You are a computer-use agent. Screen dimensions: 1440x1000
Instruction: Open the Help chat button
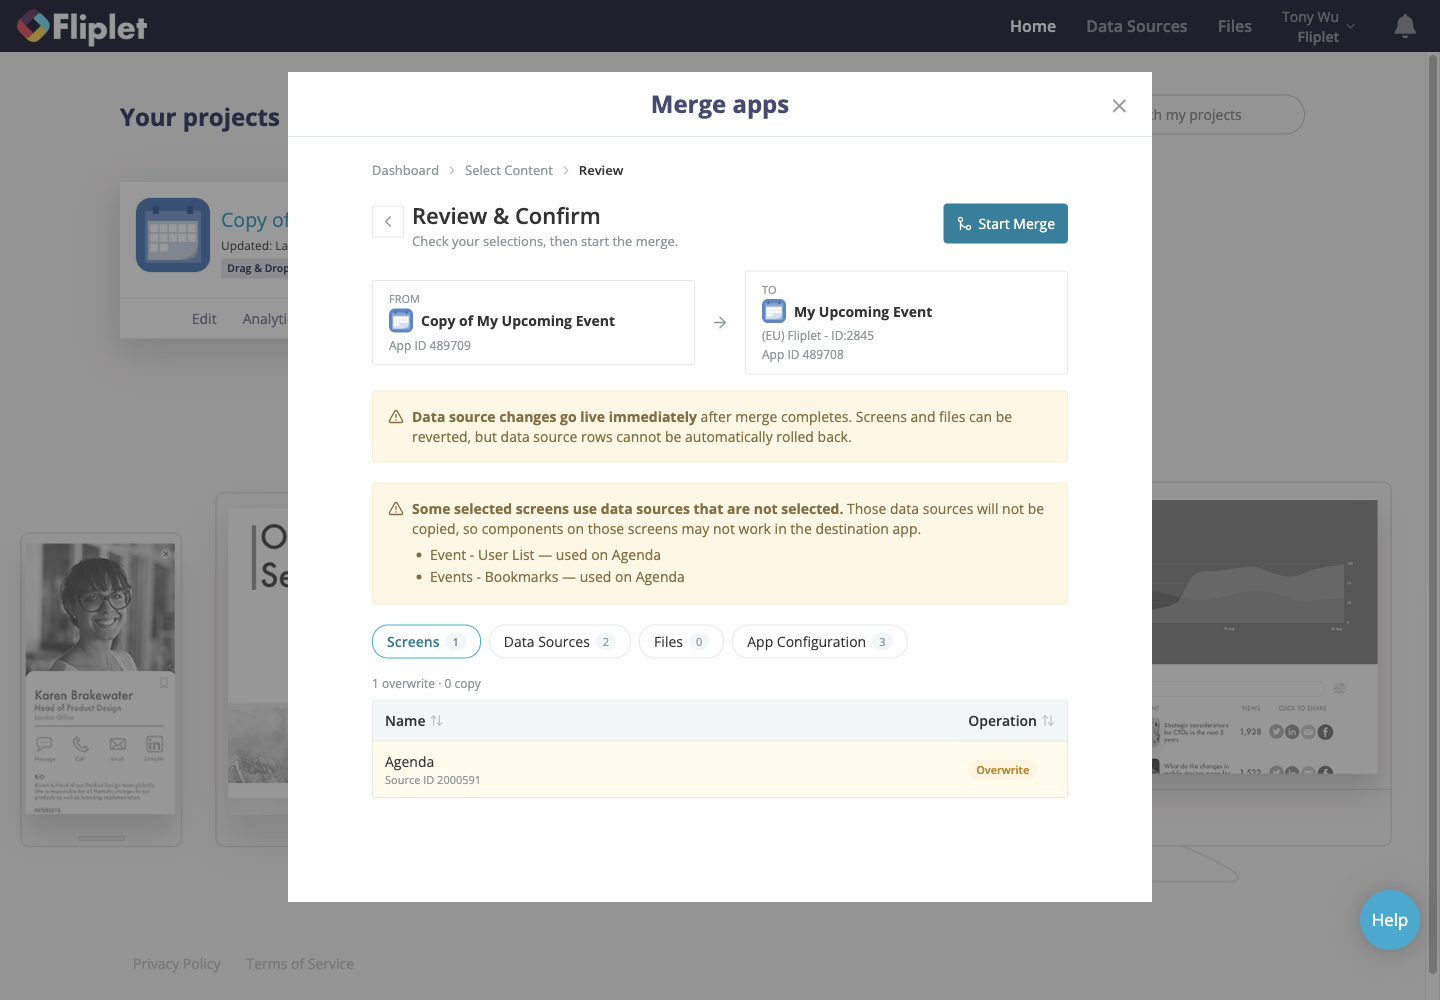(x=1390, y=920)
